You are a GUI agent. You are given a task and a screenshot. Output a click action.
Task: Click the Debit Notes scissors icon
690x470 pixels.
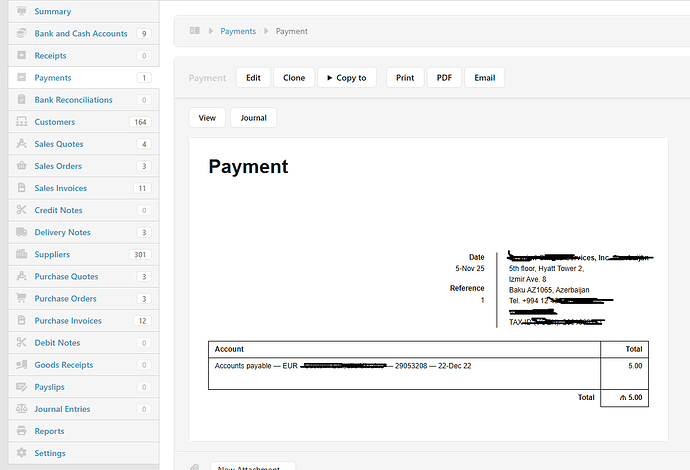click(x=21, y=342)
